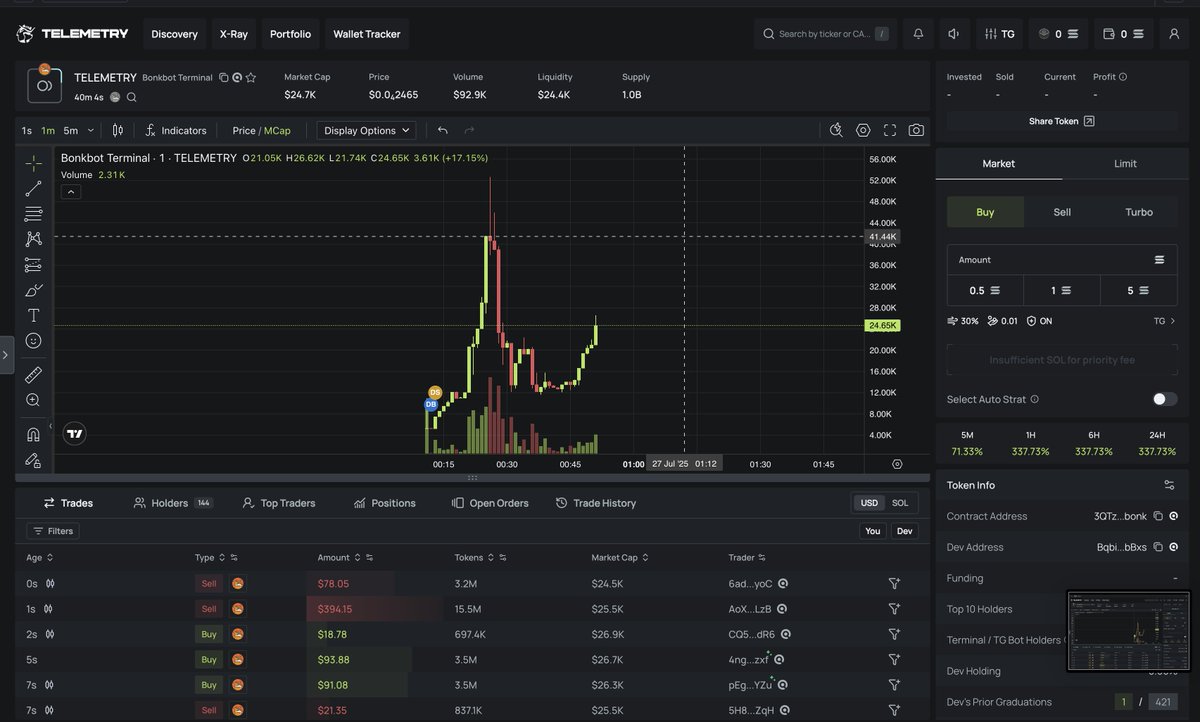Click the speaker sound icon in header
This screenshot has width=1200, height=722.
click(954, 34)
